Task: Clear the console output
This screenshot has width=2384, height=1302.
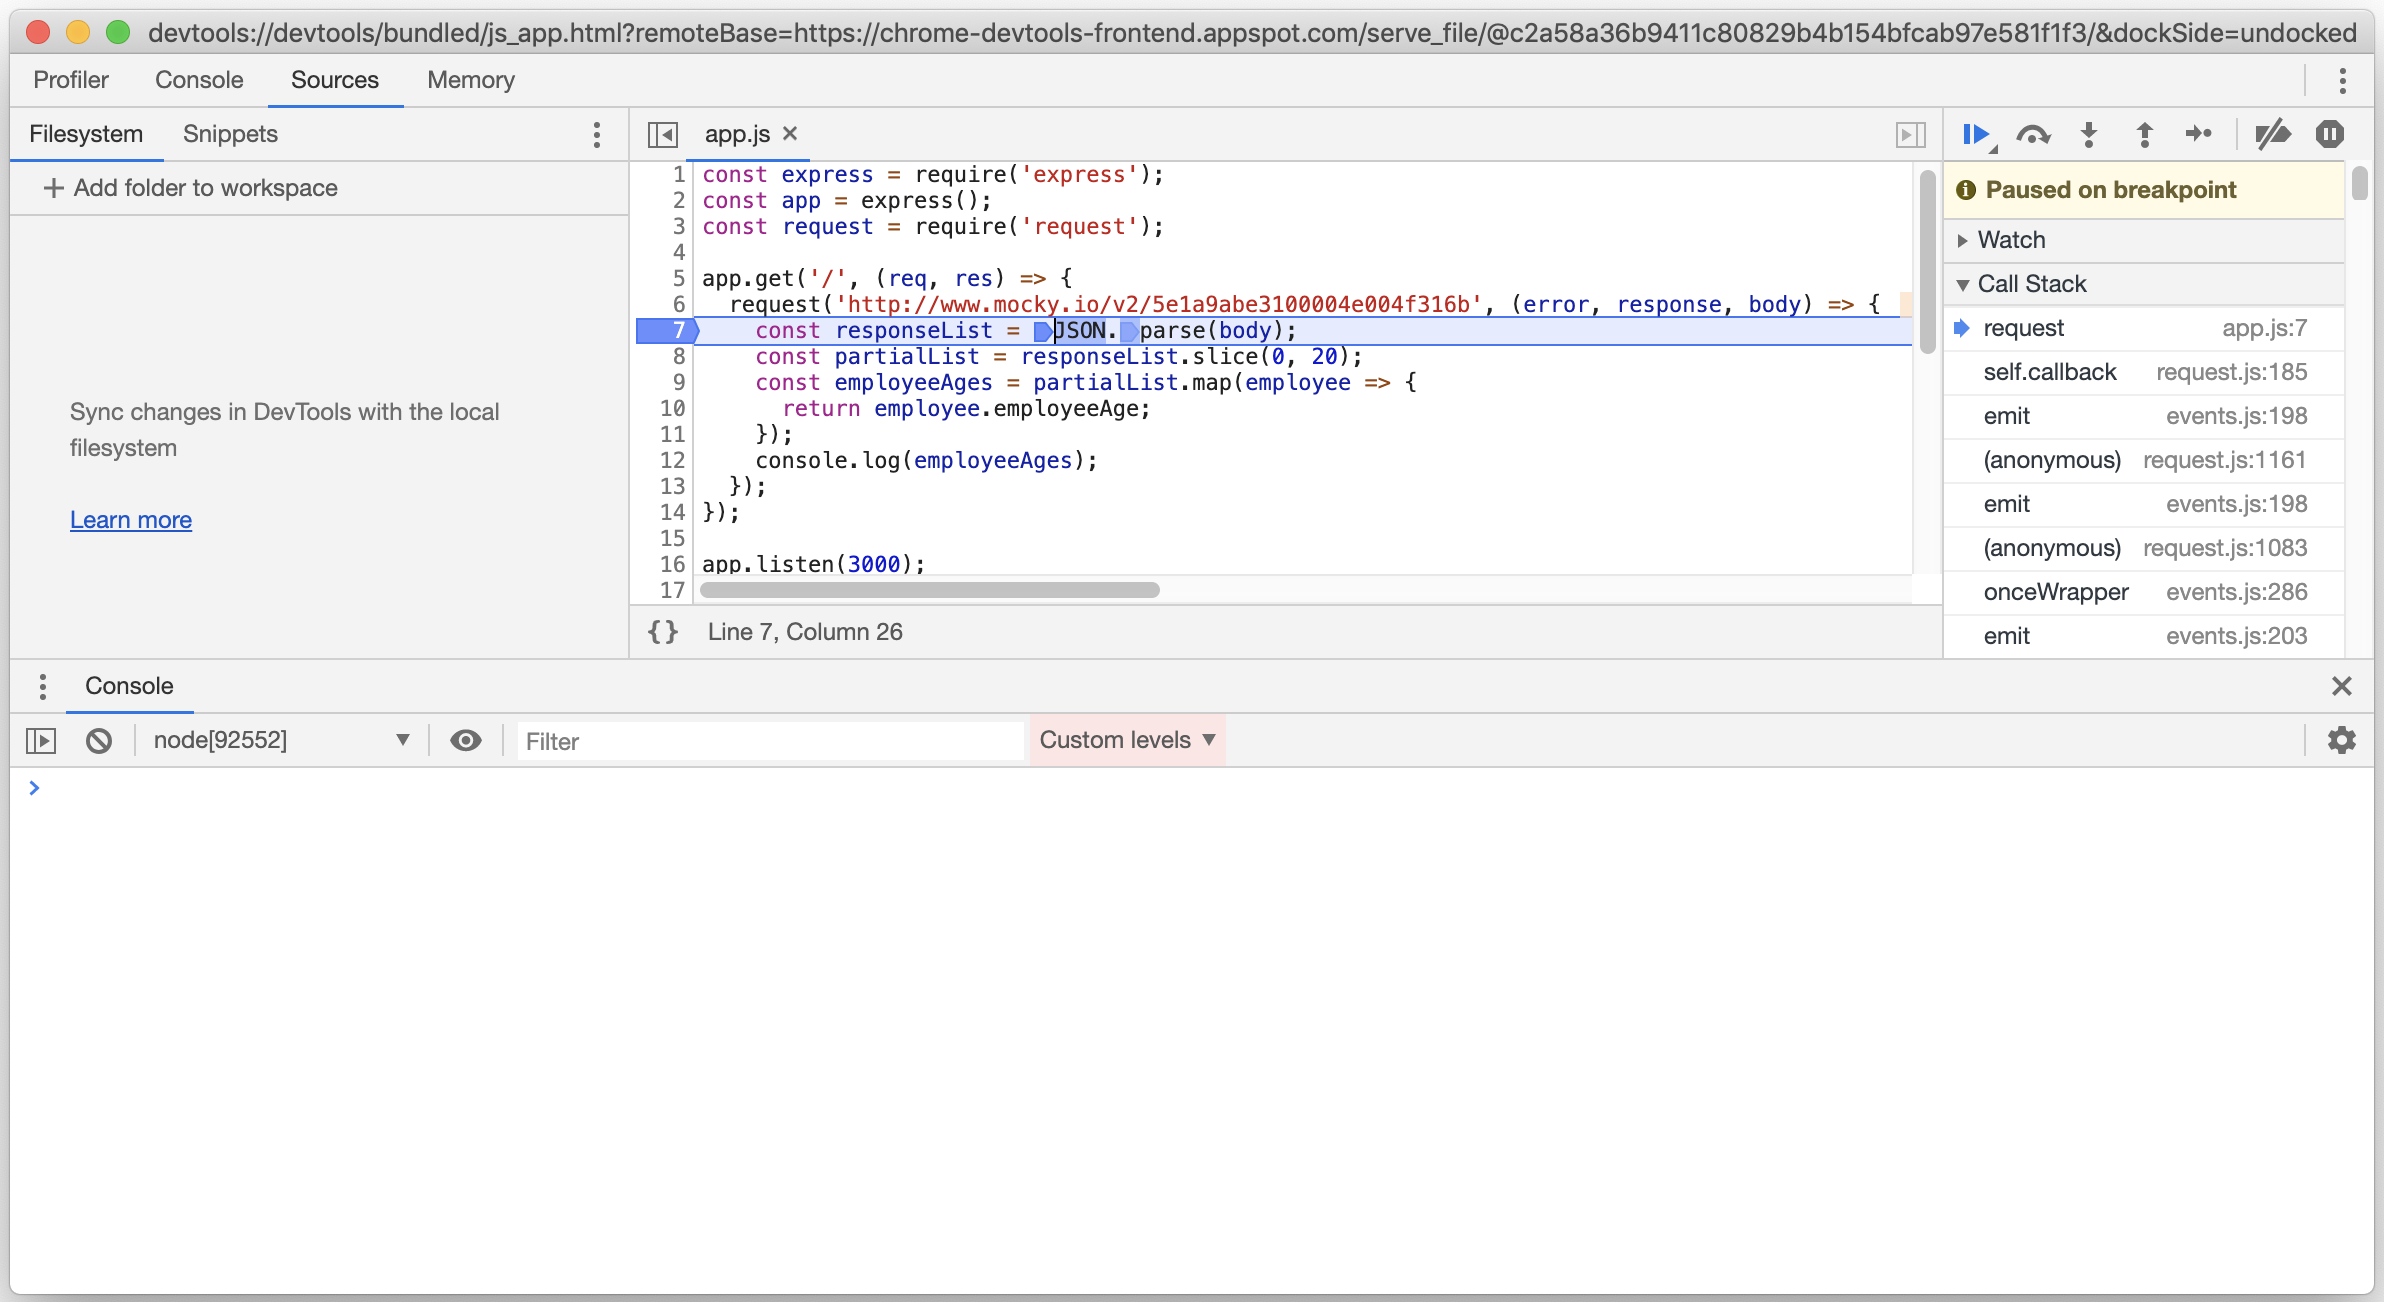Action: coord(99,740)
